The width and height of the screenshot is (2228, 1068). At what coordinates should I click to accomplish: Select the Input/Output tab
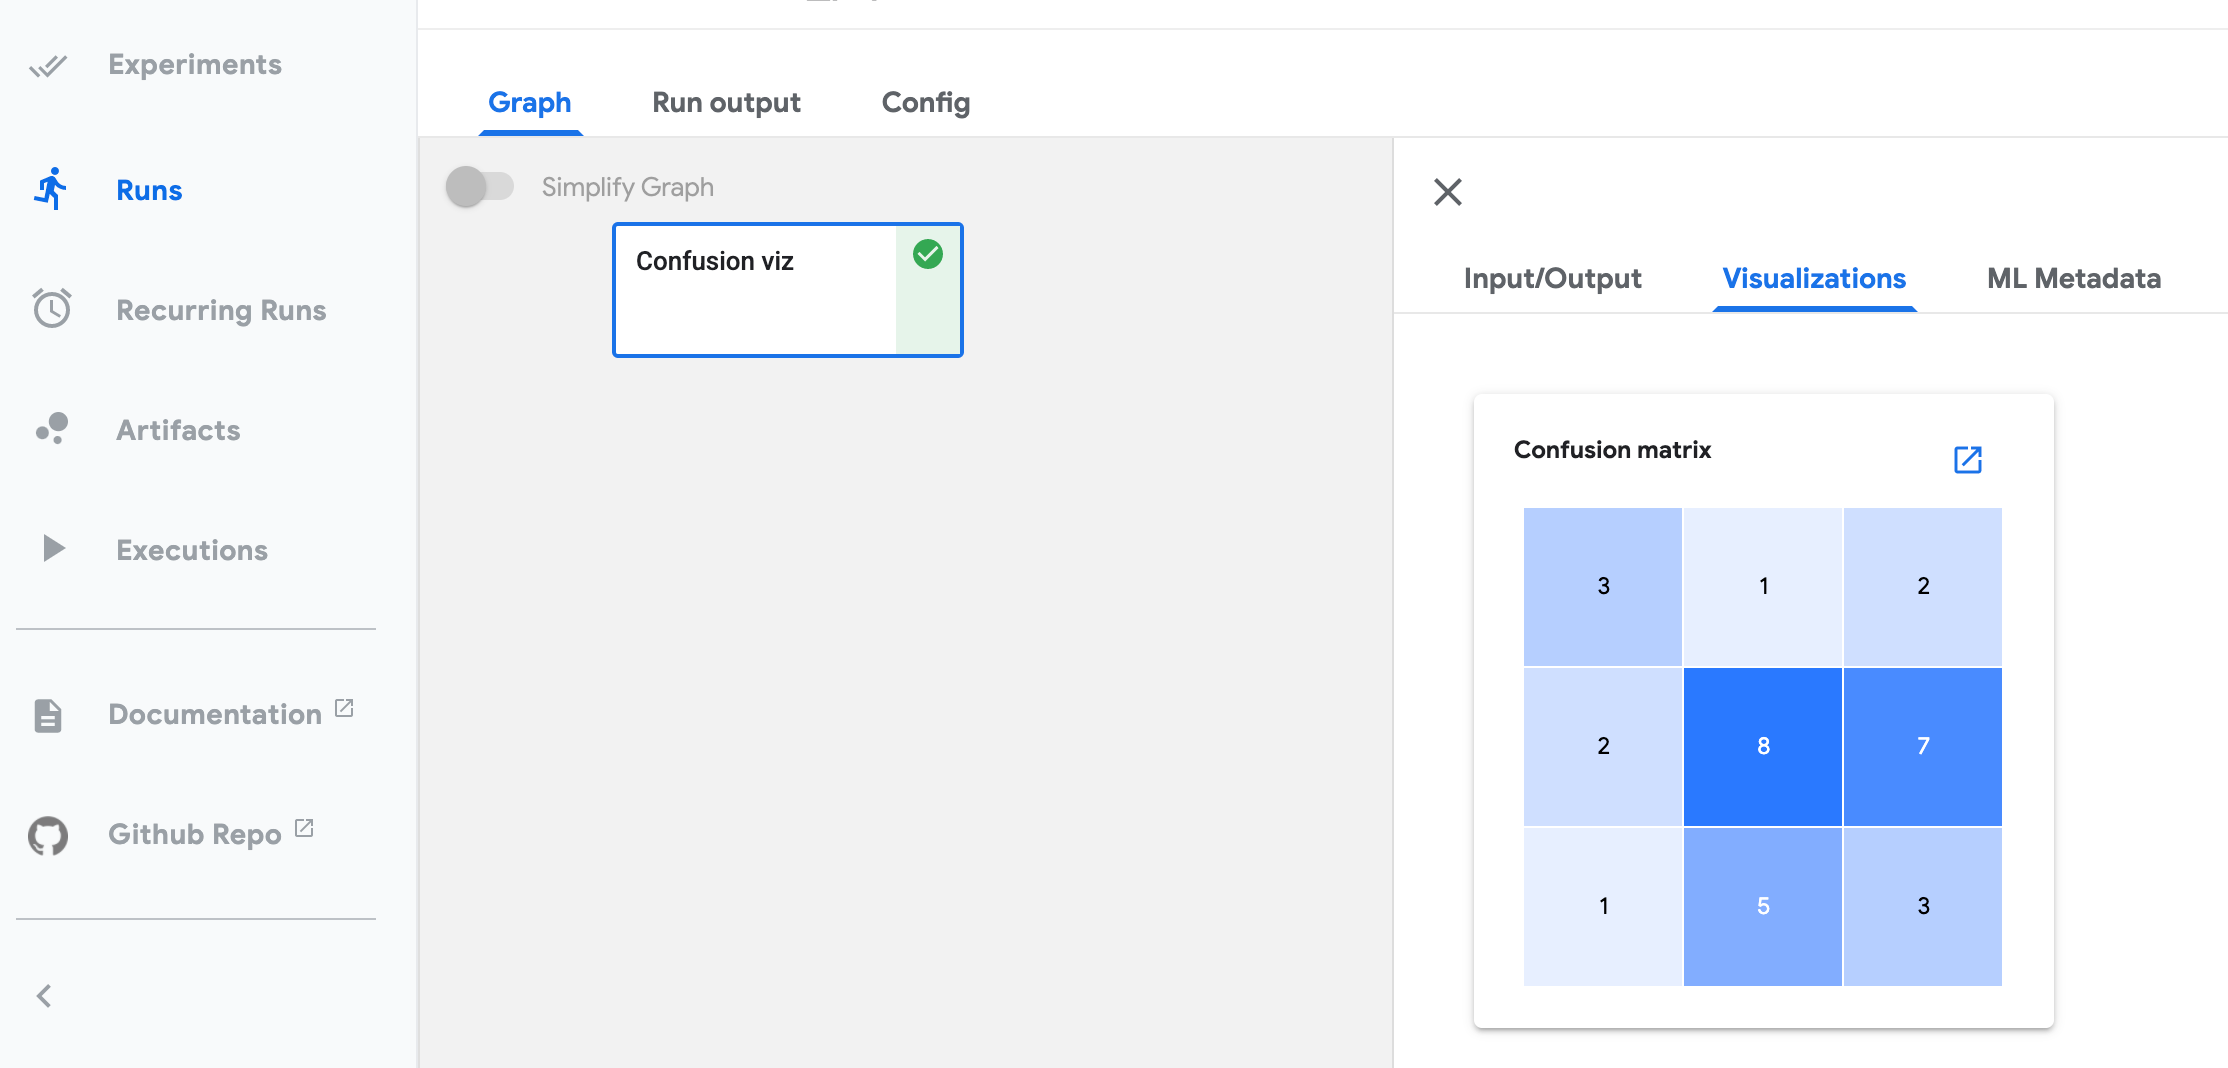coord(1552,278)
